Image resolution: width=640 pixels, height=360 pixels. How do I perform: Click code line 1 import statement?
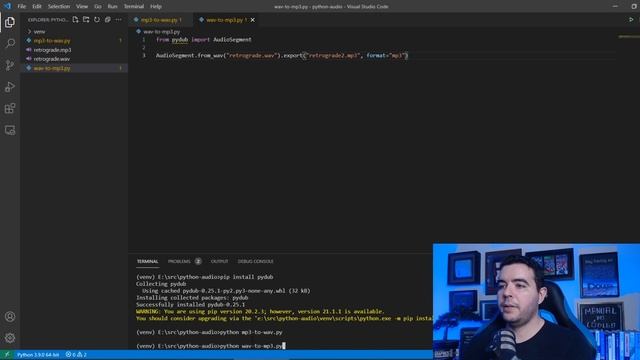(204, 40)
